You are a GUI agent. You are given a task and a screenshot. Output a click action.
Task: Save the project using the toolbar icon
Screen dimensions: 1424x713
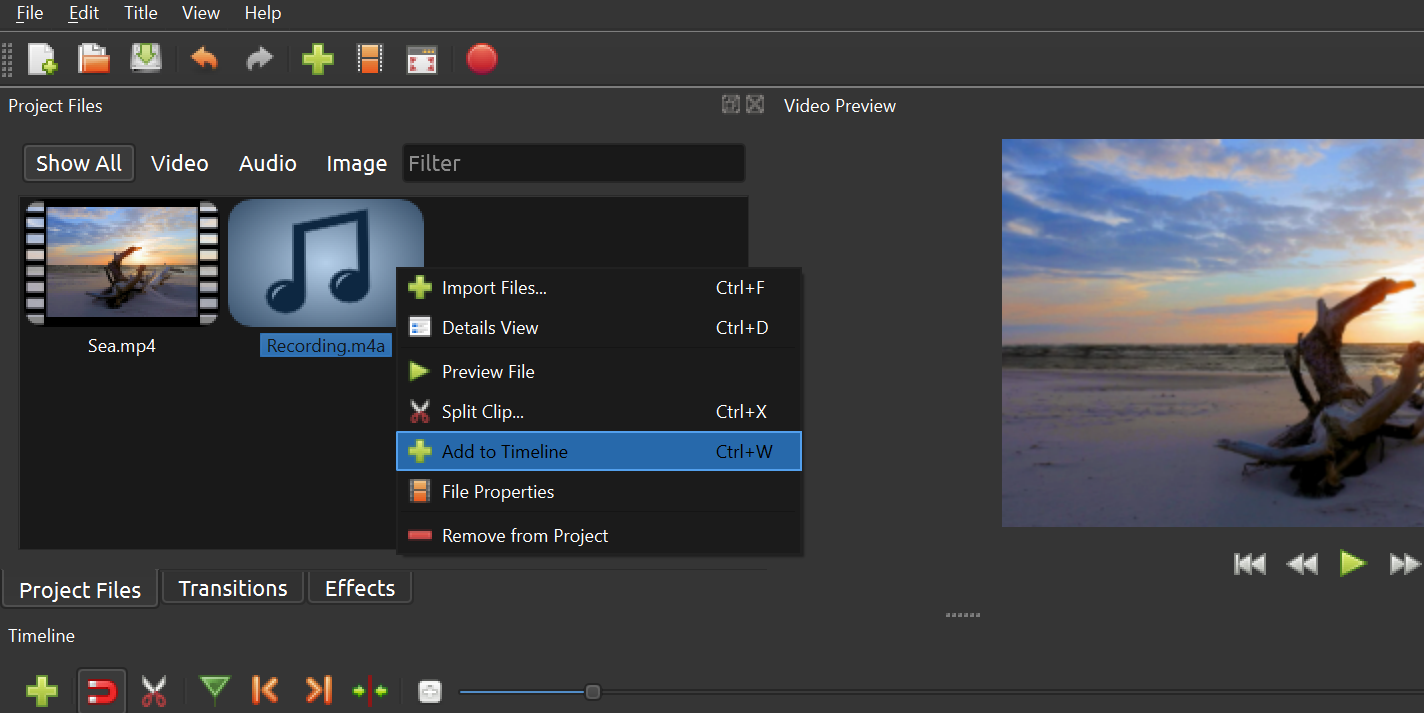pos(146,60)
